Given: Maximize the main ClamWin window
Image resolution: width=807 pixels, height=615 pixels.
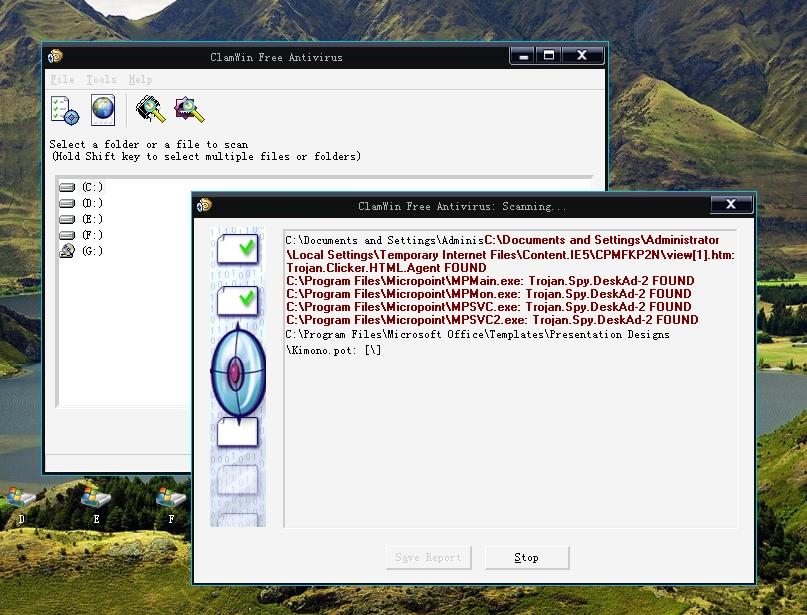Looking at the screenshot, I should [549, 56].
